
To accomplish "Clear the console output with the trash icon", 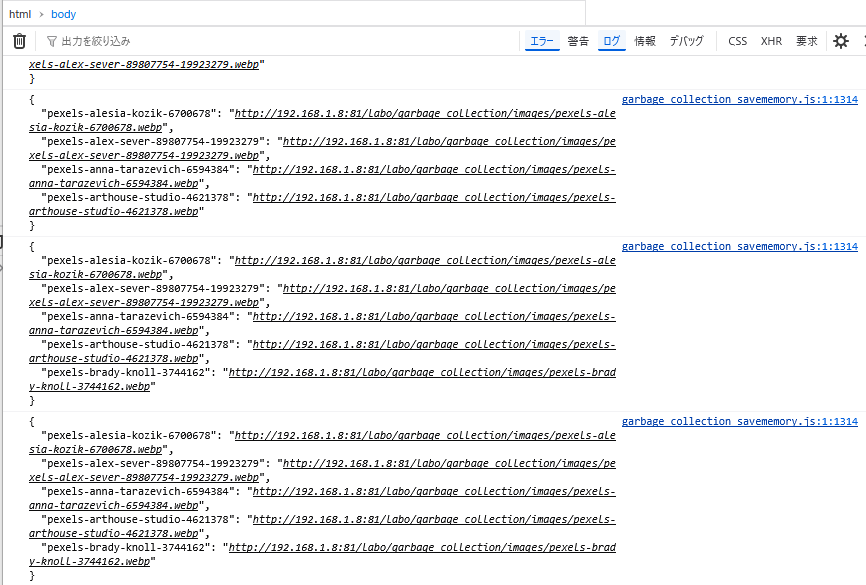I will pyautogui.click(x=19, y=41).
